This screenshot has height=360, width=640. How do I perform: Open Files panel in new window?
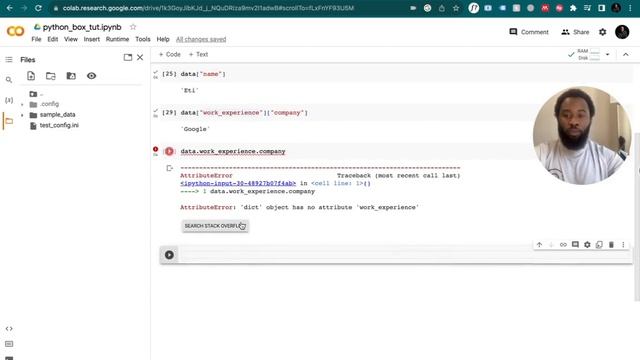pyautogui.click(x=128, y=58)
